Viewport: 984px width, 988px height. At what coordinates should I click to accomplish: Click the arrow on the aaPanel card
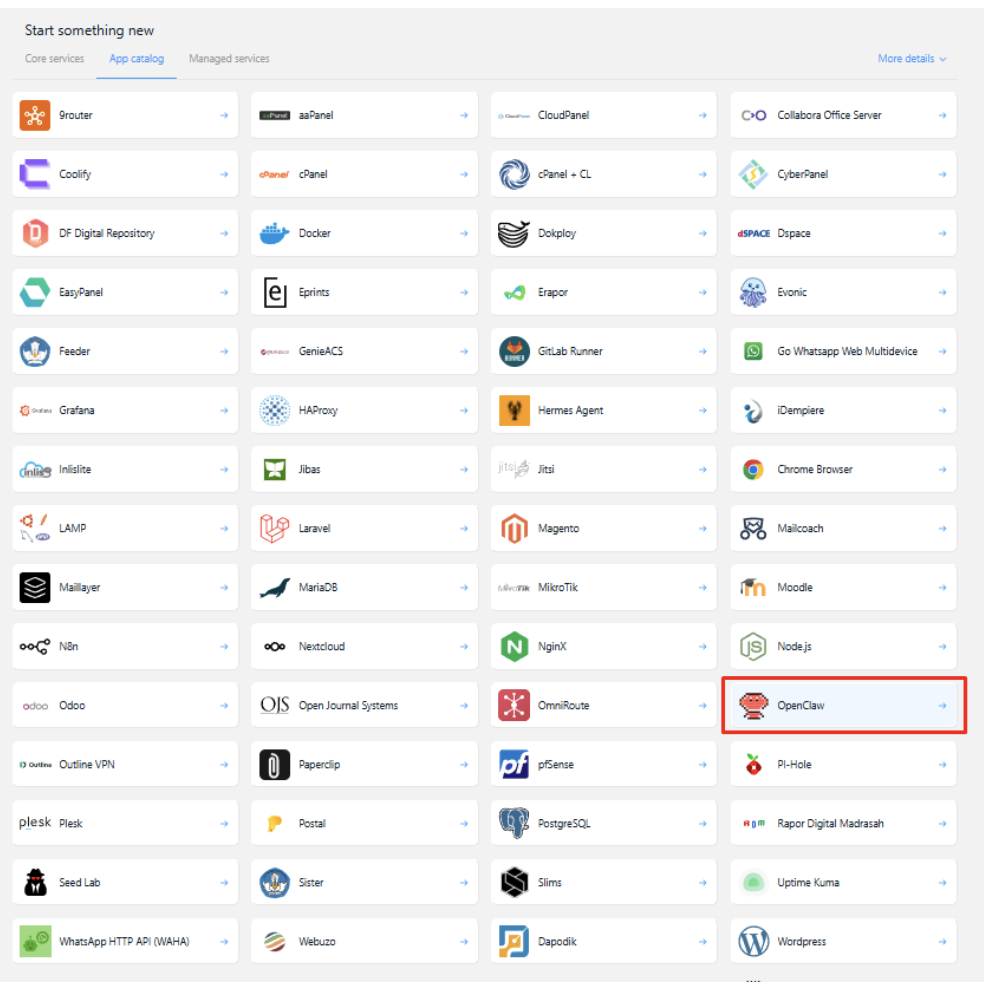point(464,115)
